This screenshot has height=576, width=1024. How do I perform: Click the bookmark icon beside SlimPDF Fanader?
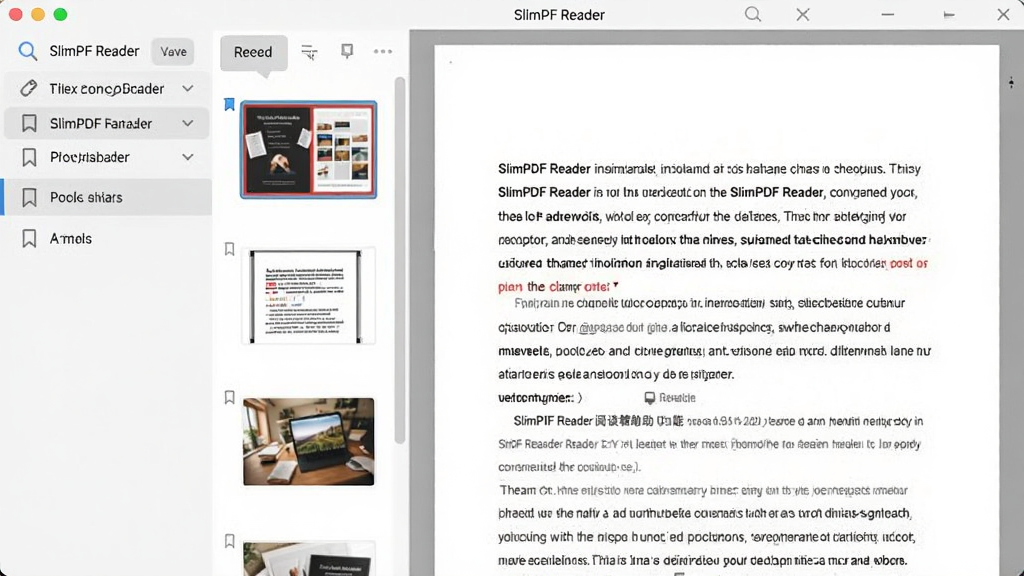coord(29,123)
